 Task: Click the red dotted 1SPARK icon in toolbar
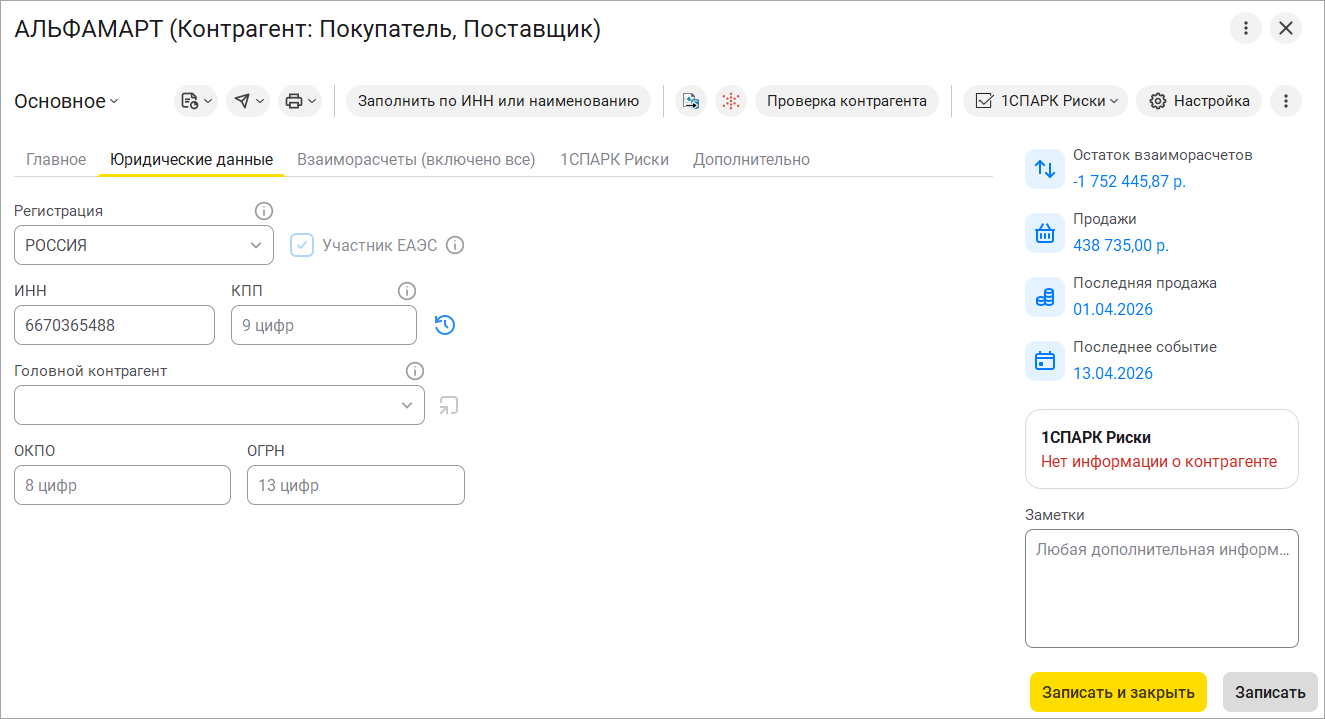[x=731, y=101]
